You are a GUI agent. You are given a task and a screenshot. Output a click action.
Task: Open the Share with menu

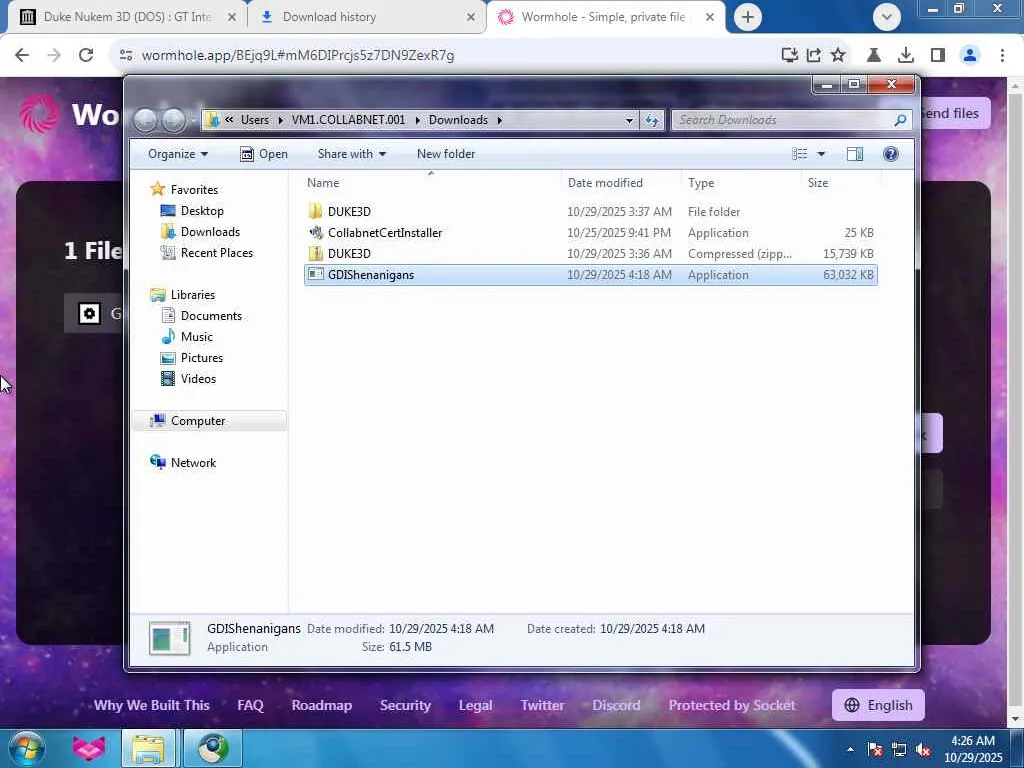click(351, 153)
